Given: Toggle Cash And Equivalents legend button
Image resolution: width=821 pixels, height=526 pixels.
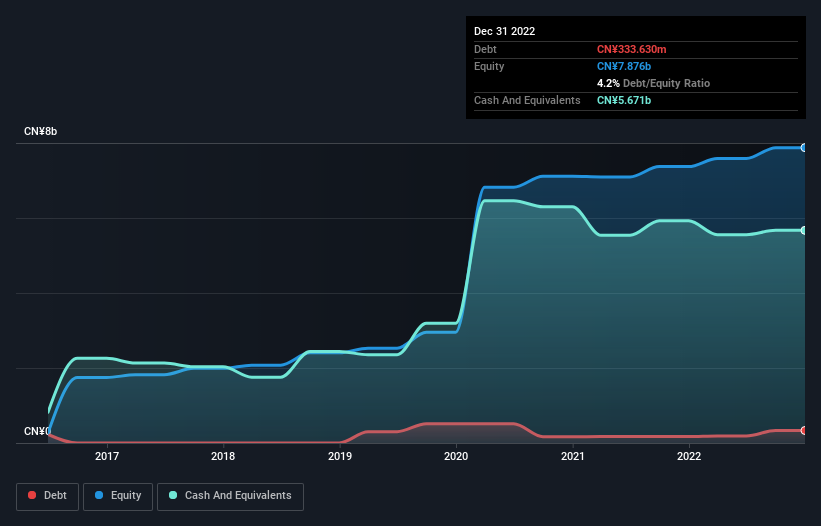Looking at the screenshot, I should point(230,496).
